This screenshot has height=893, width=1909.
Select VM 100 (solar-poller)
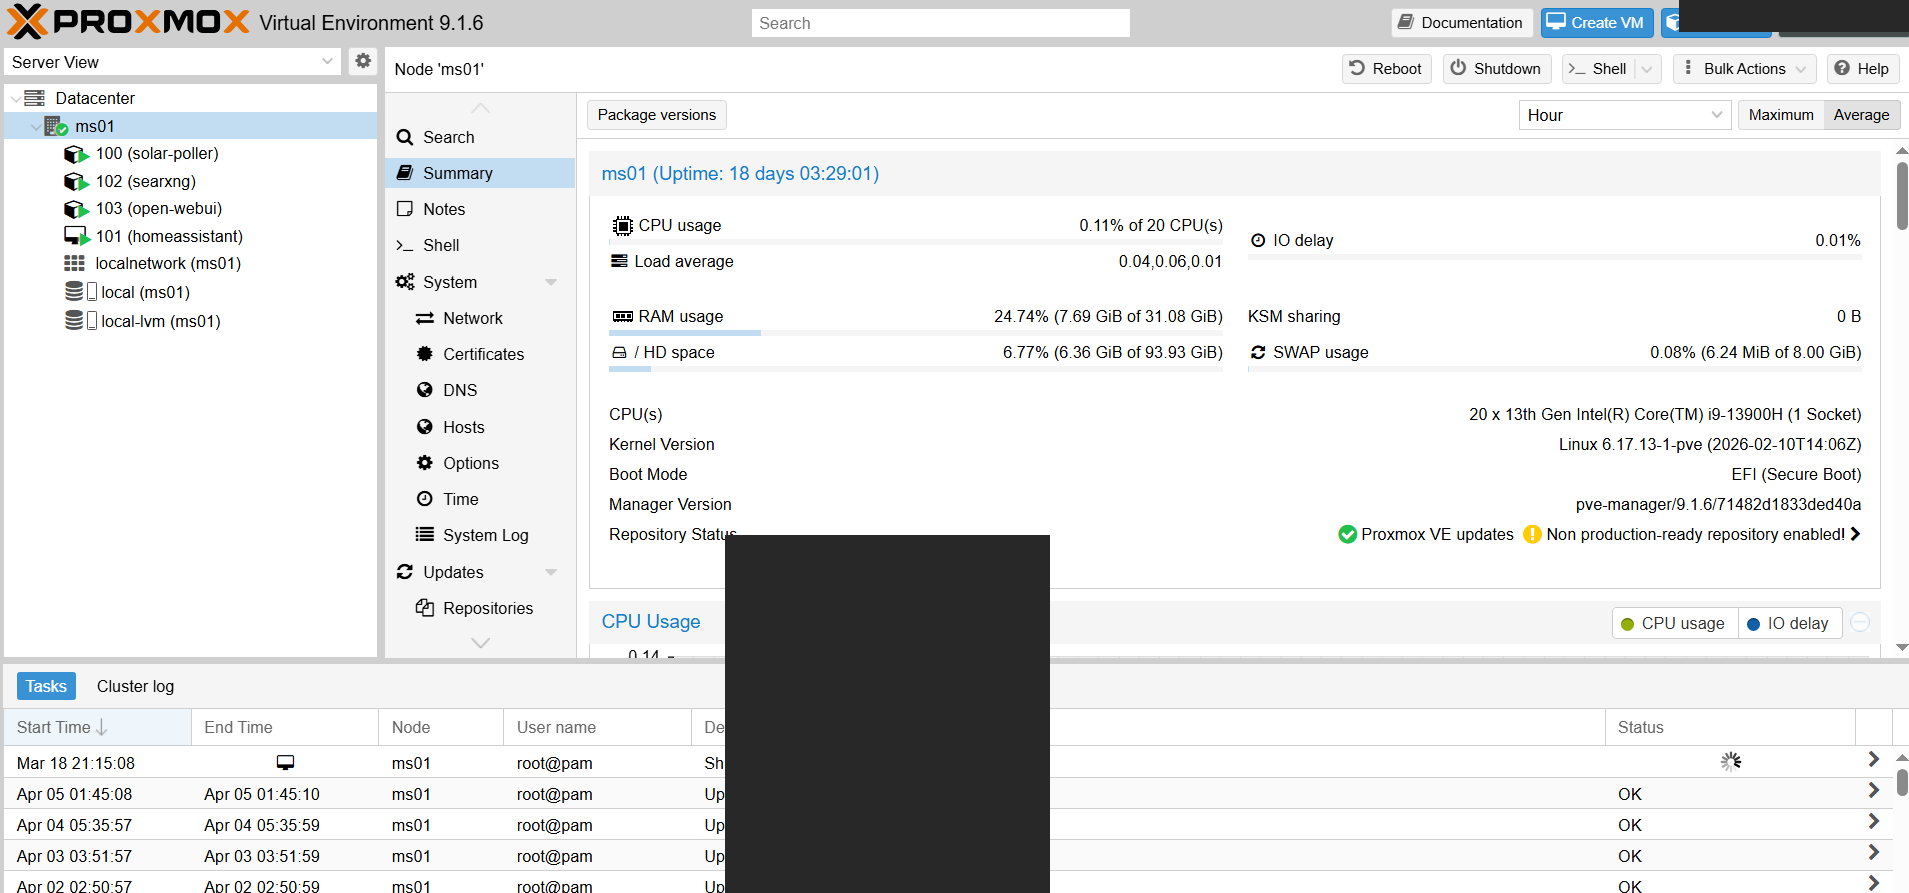(157, 153)
